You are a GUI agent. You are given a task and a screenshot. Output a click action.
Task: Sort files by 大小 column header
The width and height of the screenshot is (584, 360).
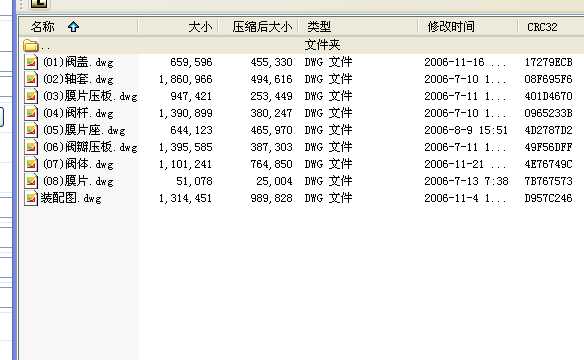pyautogui.click(x=178, y=26)
